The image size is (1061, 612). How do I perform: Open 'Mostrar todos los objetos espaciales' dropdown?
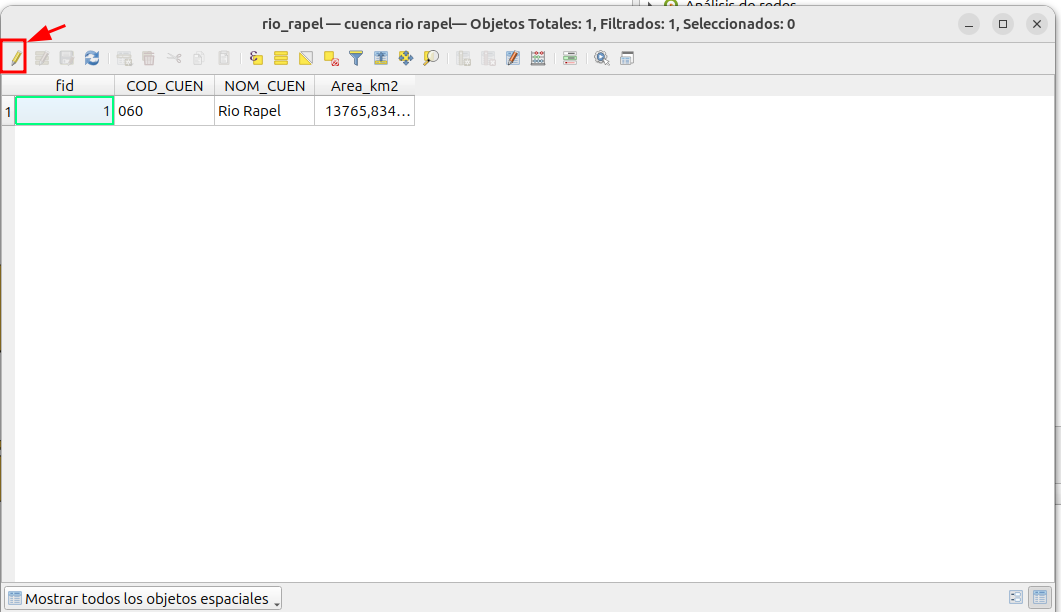pyautogui.click(x=144, y=598)
